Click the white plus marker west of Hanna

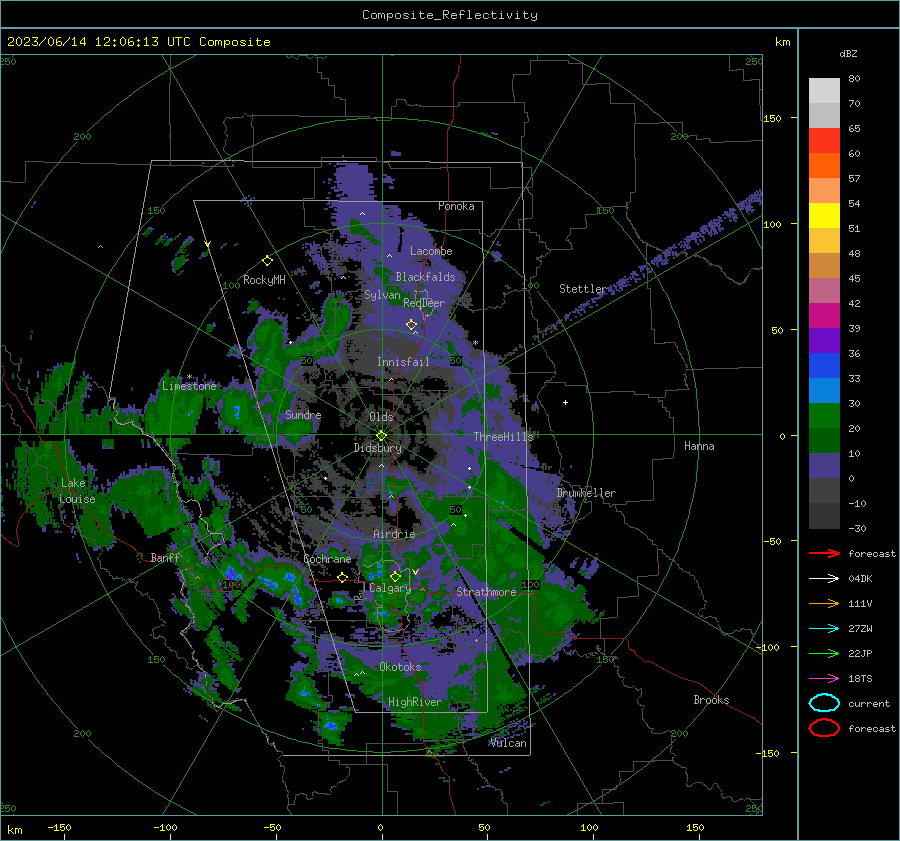click(565, 402)
